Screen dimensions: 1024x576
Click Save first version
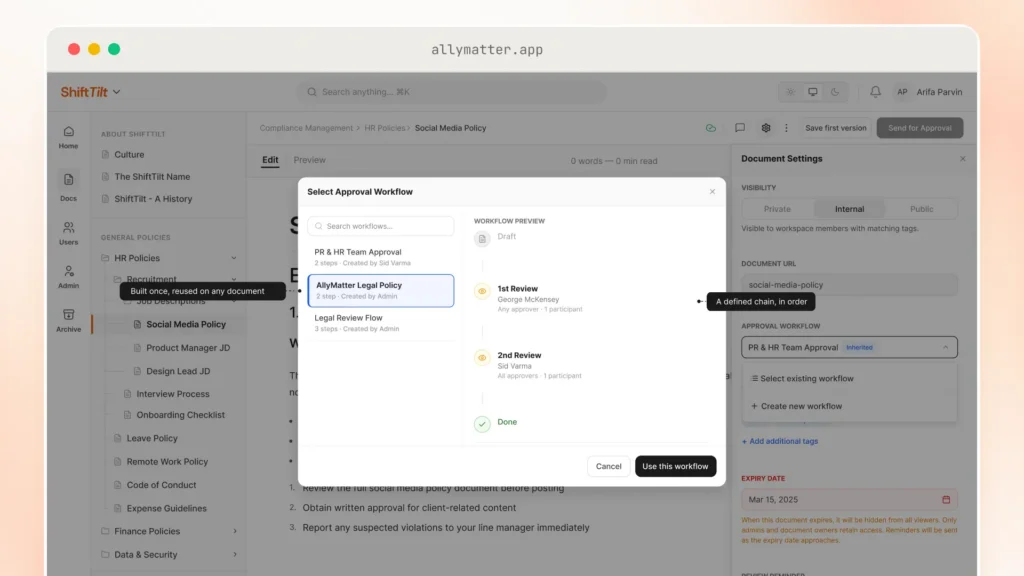pos(835,128)
